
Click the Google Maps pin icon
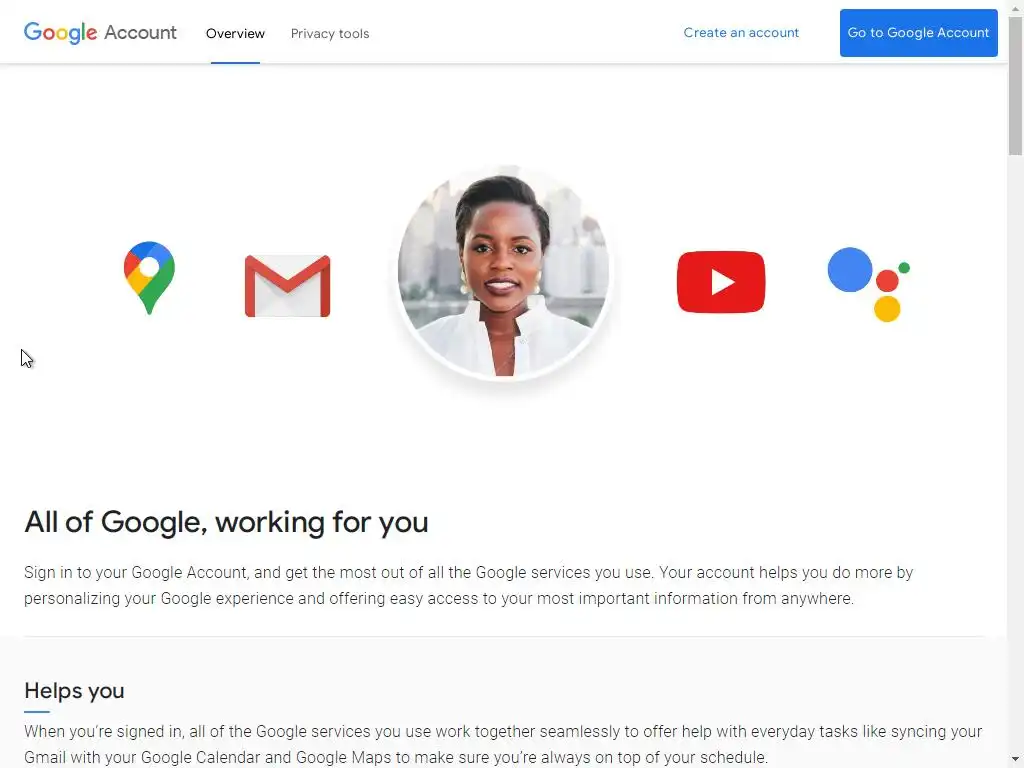tap(149, 278)
